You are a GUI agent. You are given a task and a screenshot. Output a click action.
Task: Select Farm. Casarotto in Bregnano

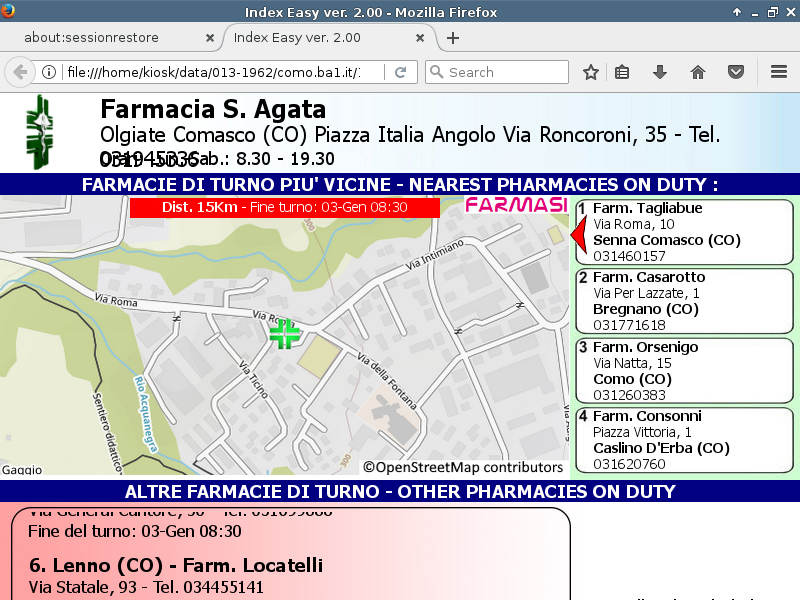[x=685, y=301]
